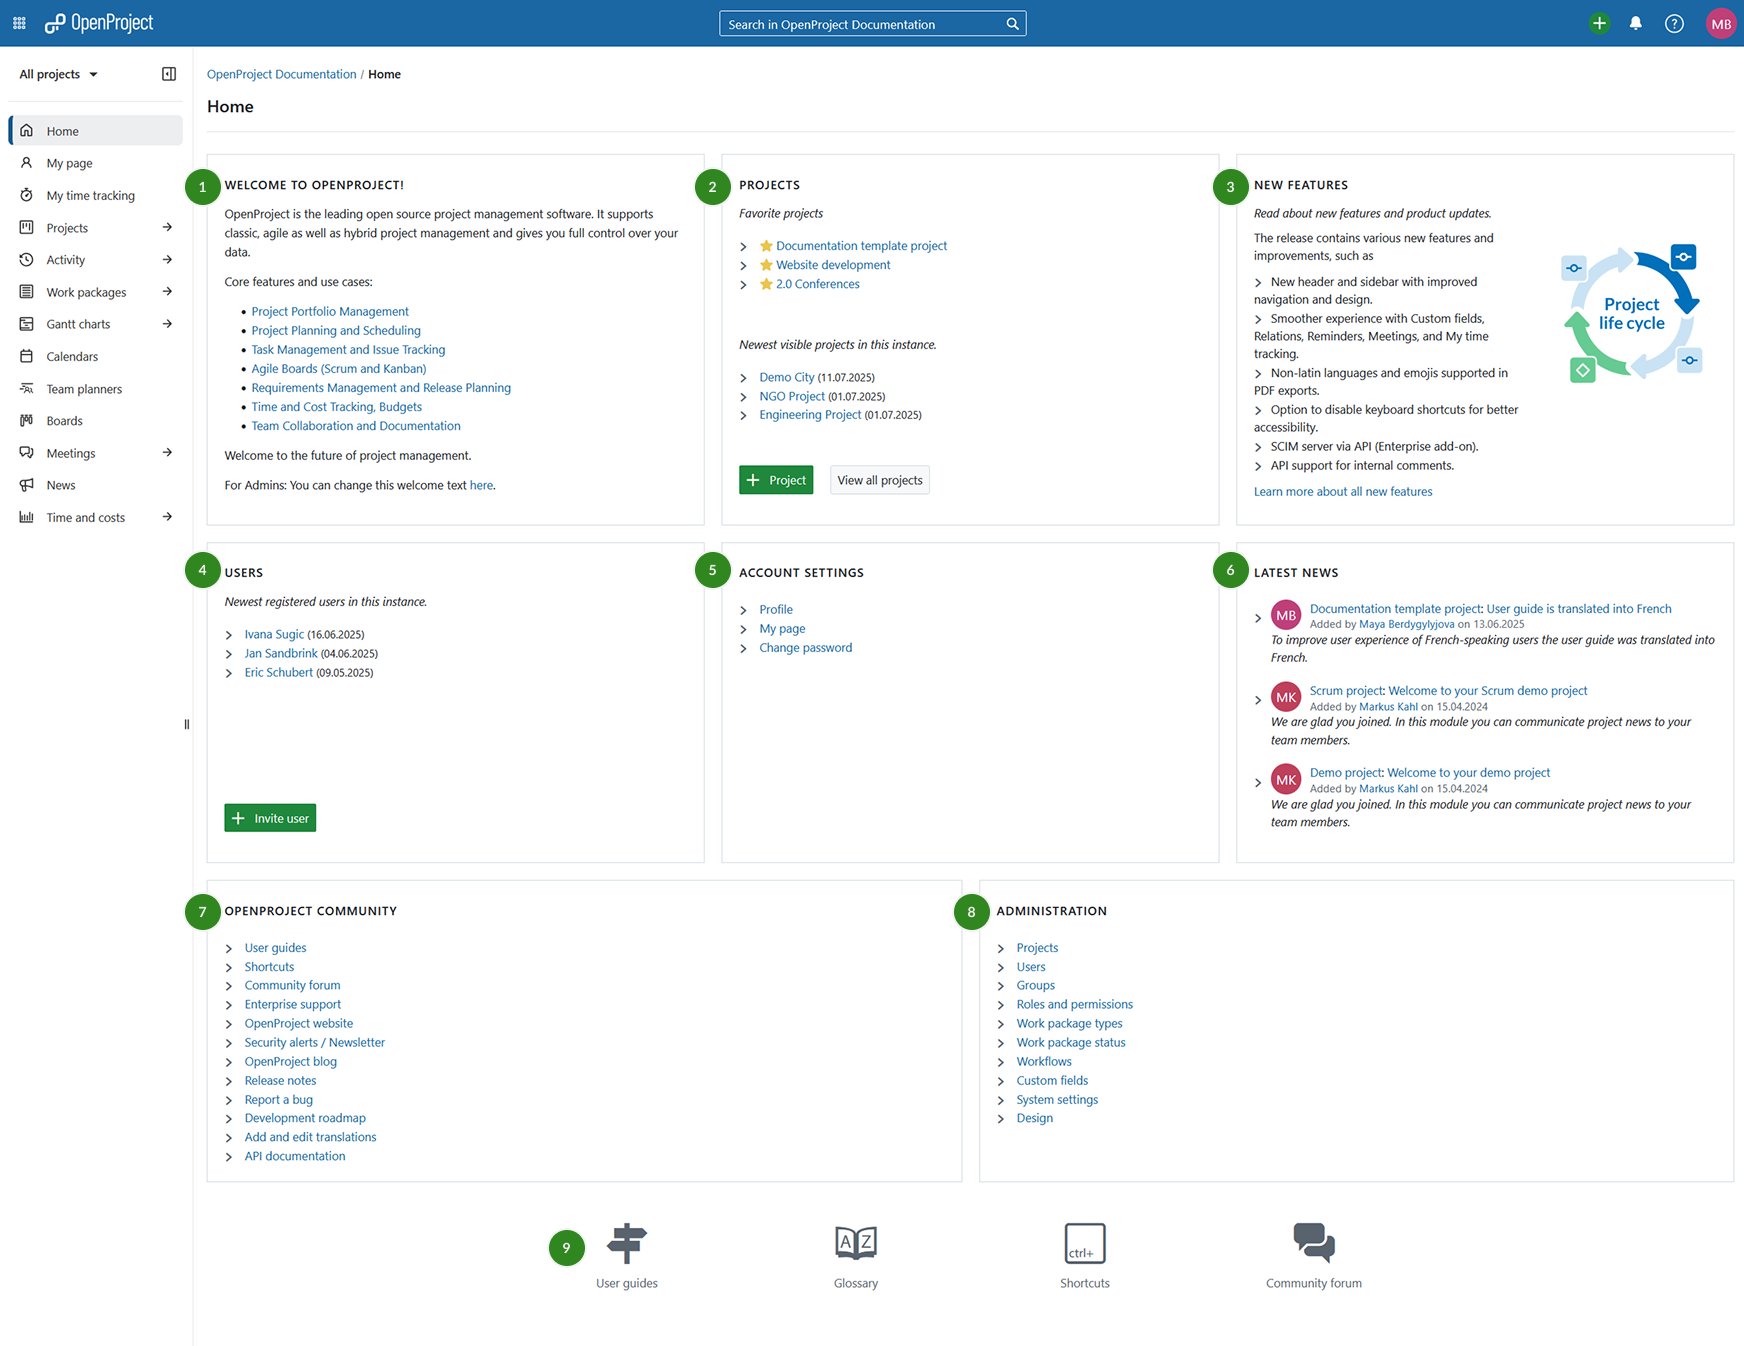Open the help question mark icon
The image size is (1744, 1346).
click(1674, 23)
